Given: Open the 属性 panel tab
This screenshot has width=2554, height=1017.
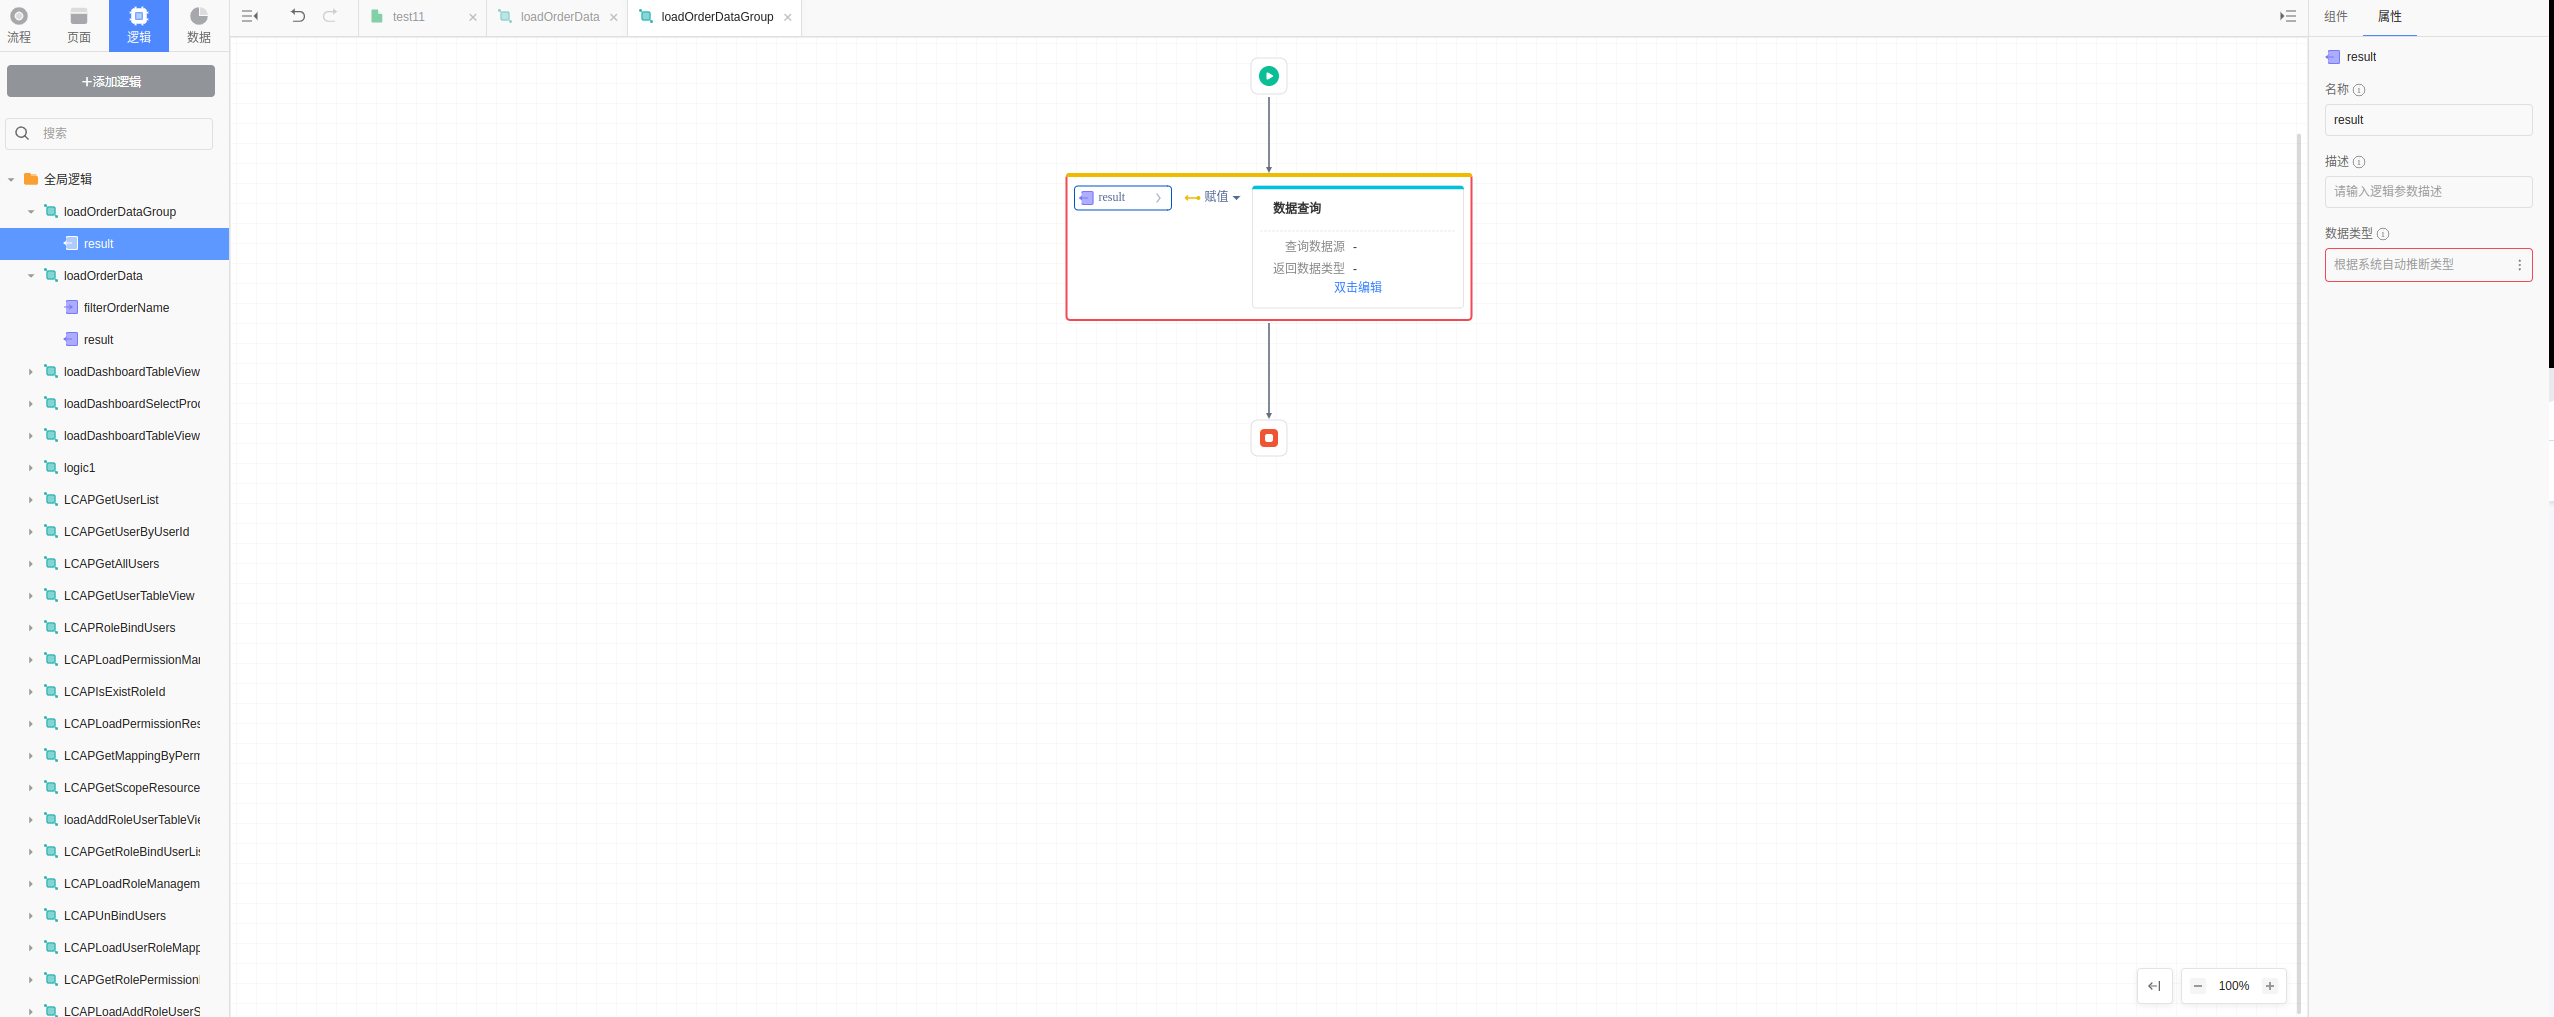Looking at the screenshot, I should [2390, 17].
